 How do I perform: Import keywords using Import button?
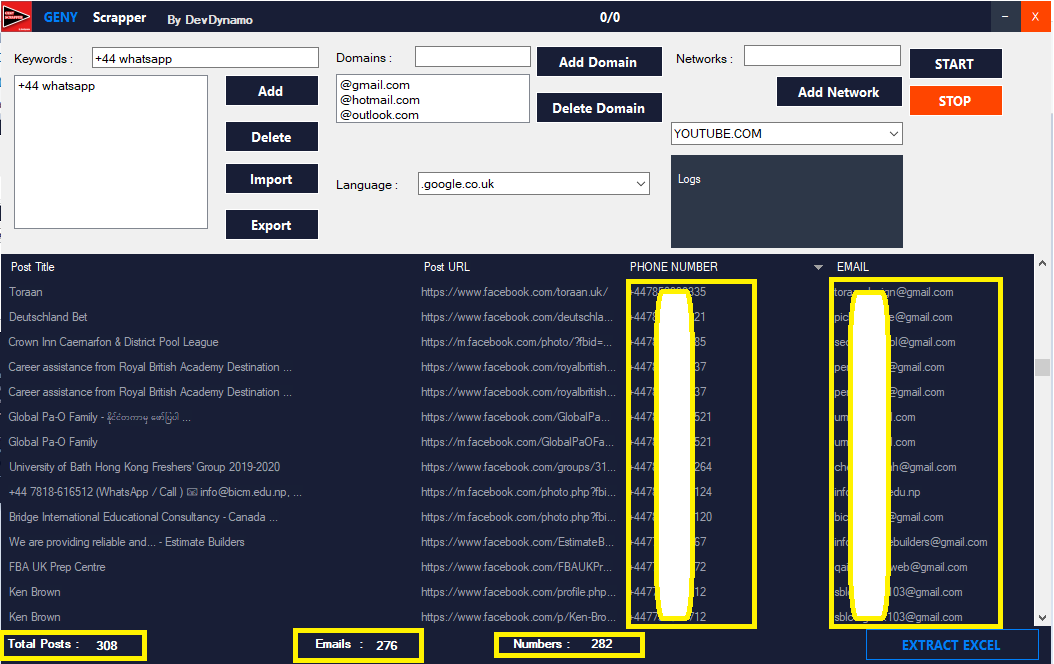click(x=272, y=179)
